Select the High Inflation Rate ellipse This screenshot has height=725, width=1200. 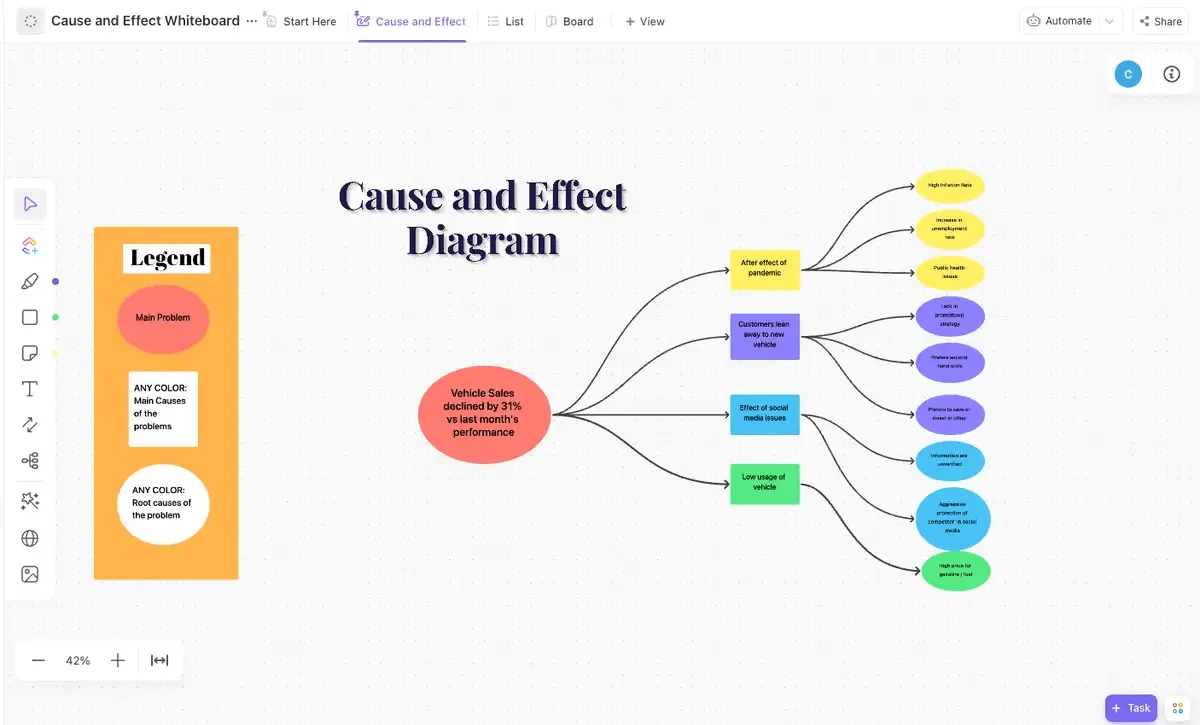(x=950, y=186)
